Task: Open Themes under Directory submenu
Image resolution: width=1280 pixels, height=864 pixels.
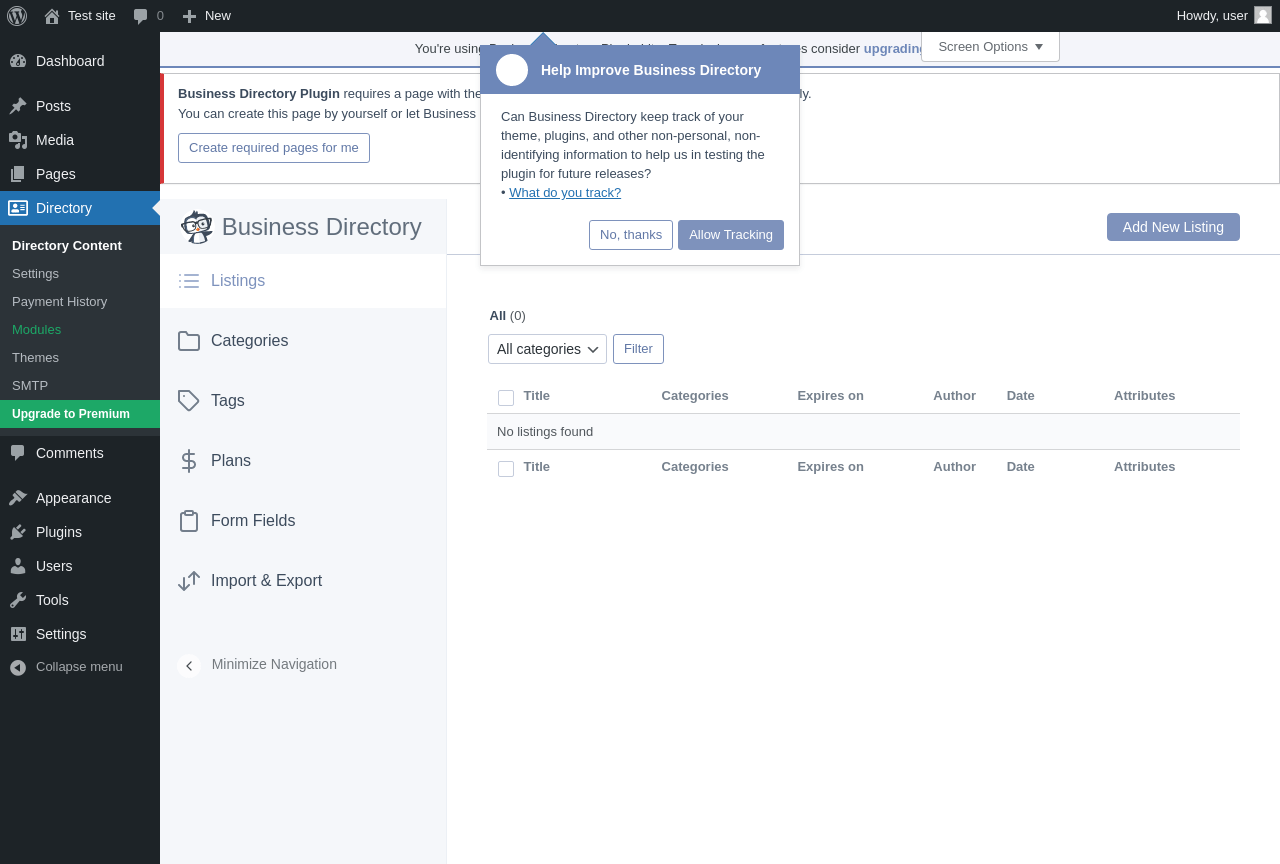Action: point(35,358)
